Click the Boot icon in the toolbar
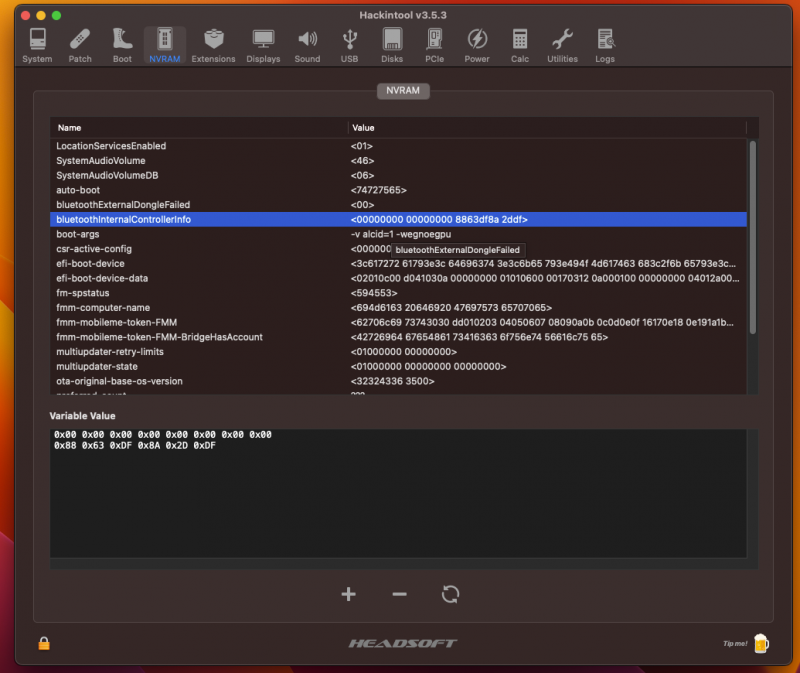Image resolution: width=800 pixels, height=673 pixels. point(122,40)
